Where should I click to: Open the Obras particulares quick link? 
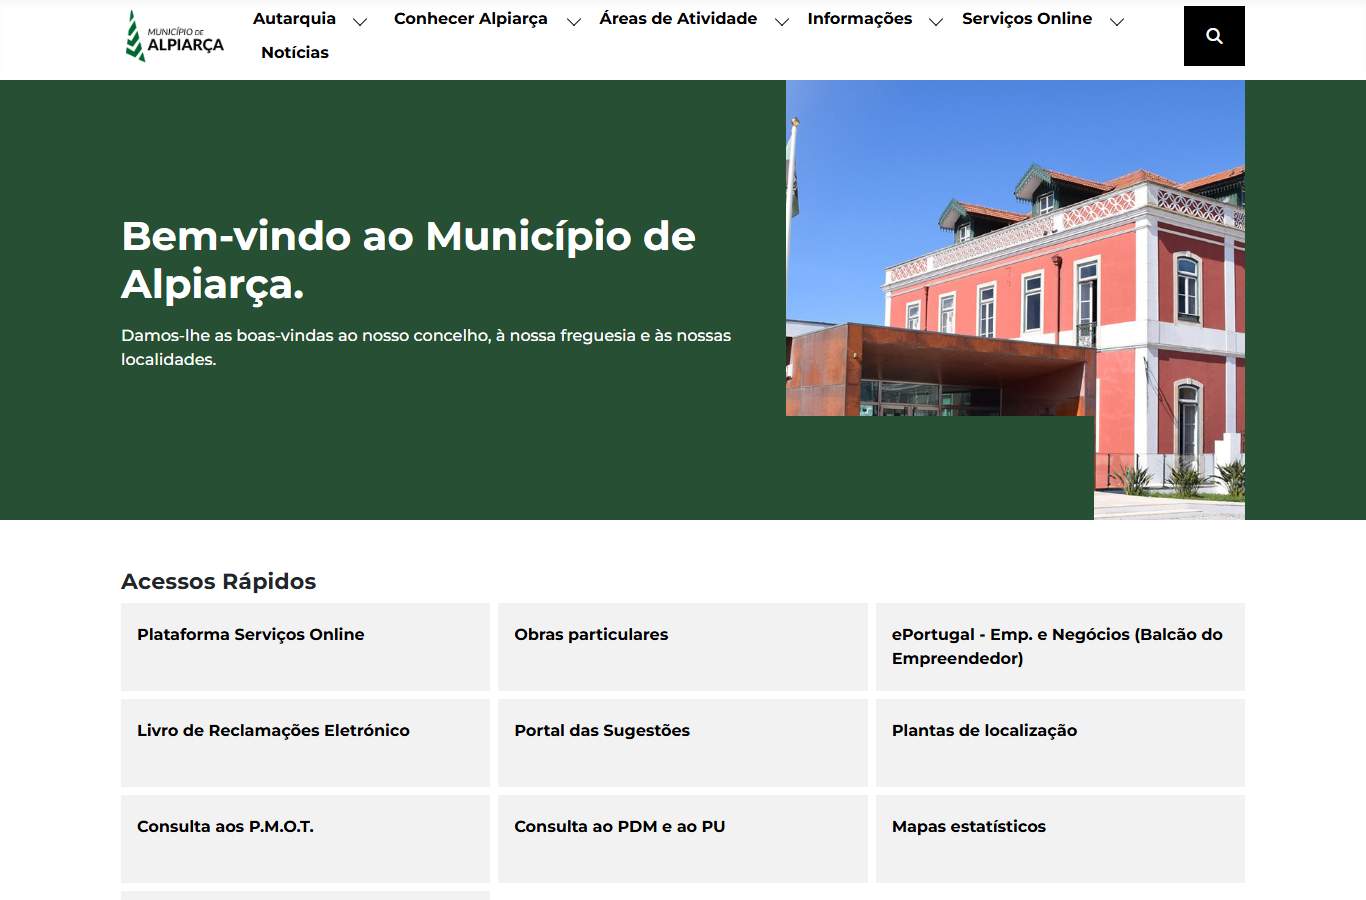click(683, 647)
